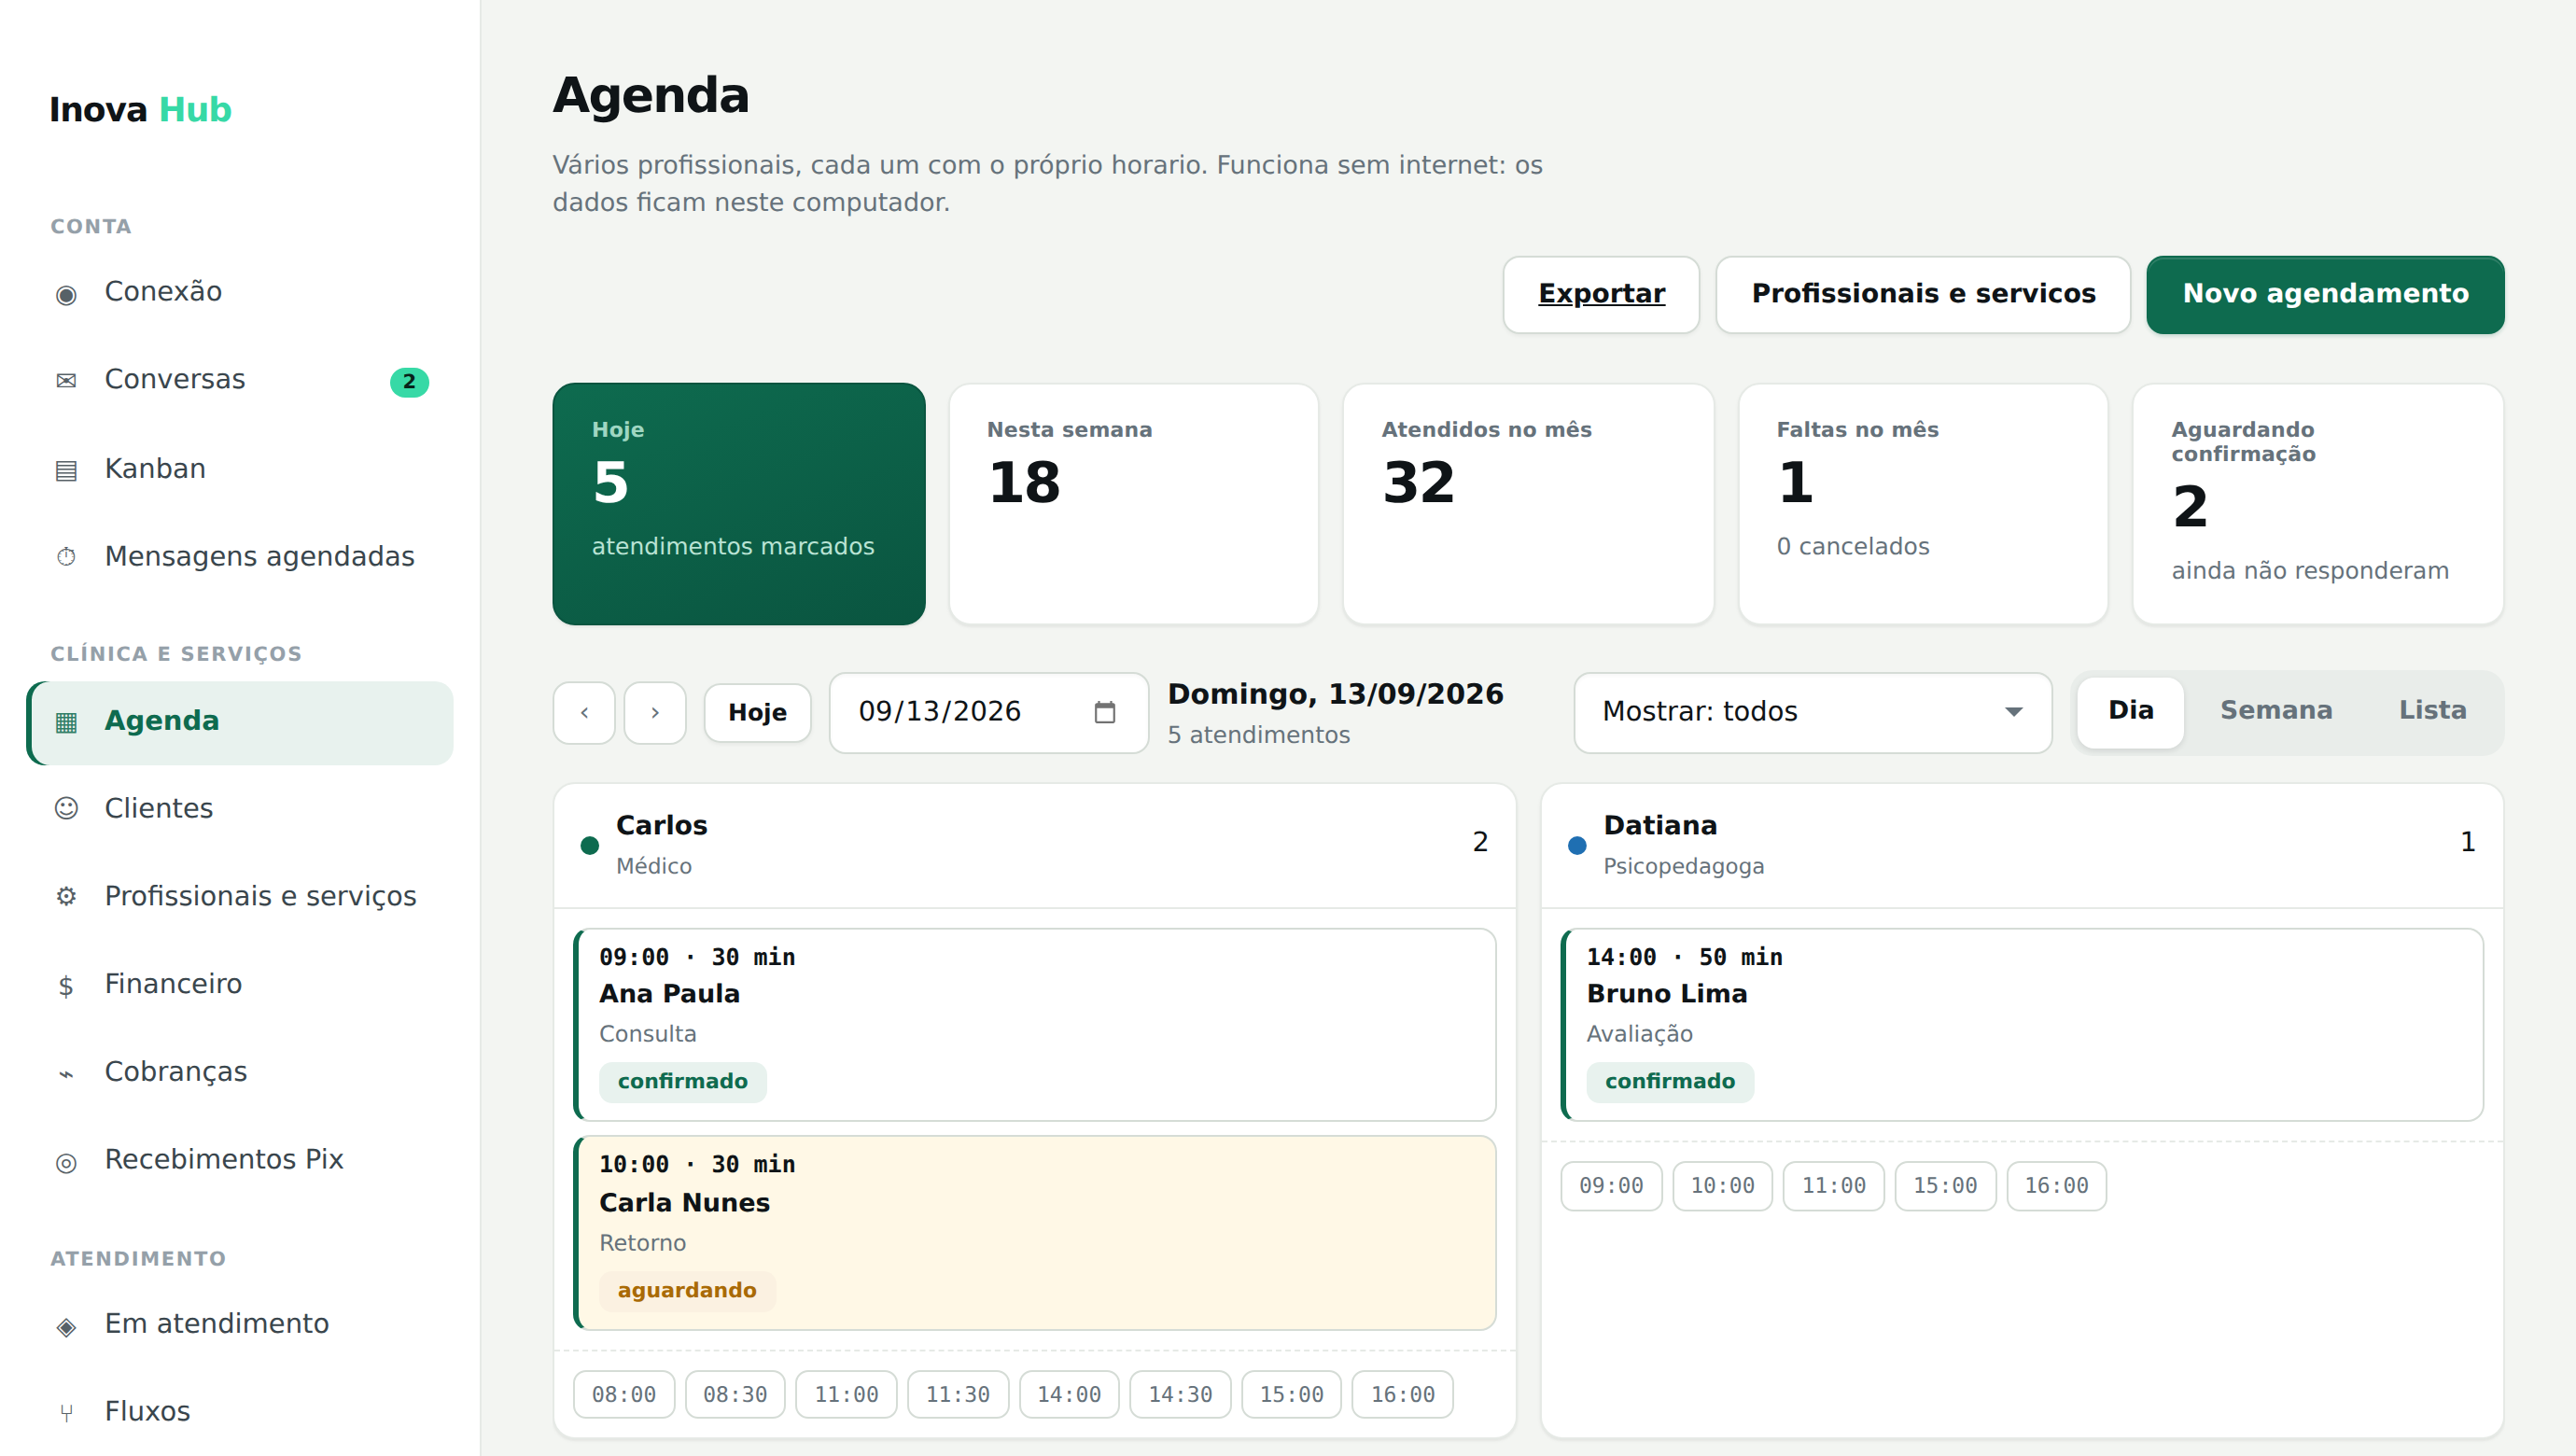This screenshot has width=2576, height=1456.
Task: Click Carlos's green color dot
Action: (x=590, y=845)
